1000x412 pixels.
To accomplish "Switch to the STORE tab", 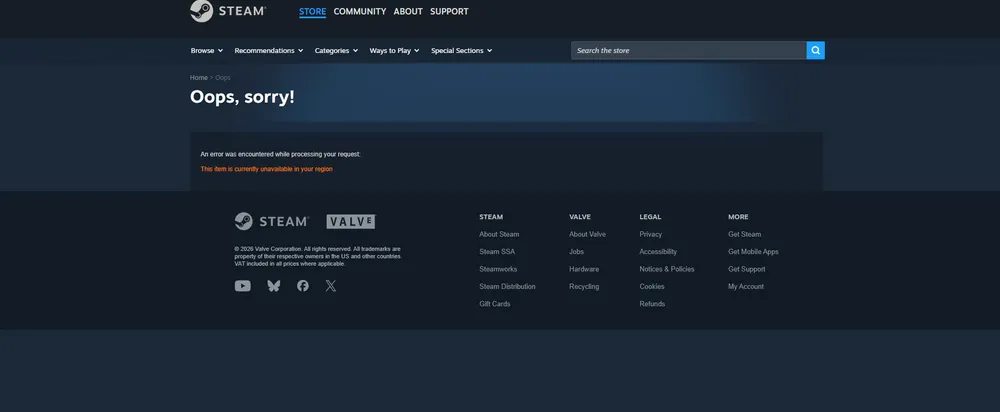I will pos(312,11).
